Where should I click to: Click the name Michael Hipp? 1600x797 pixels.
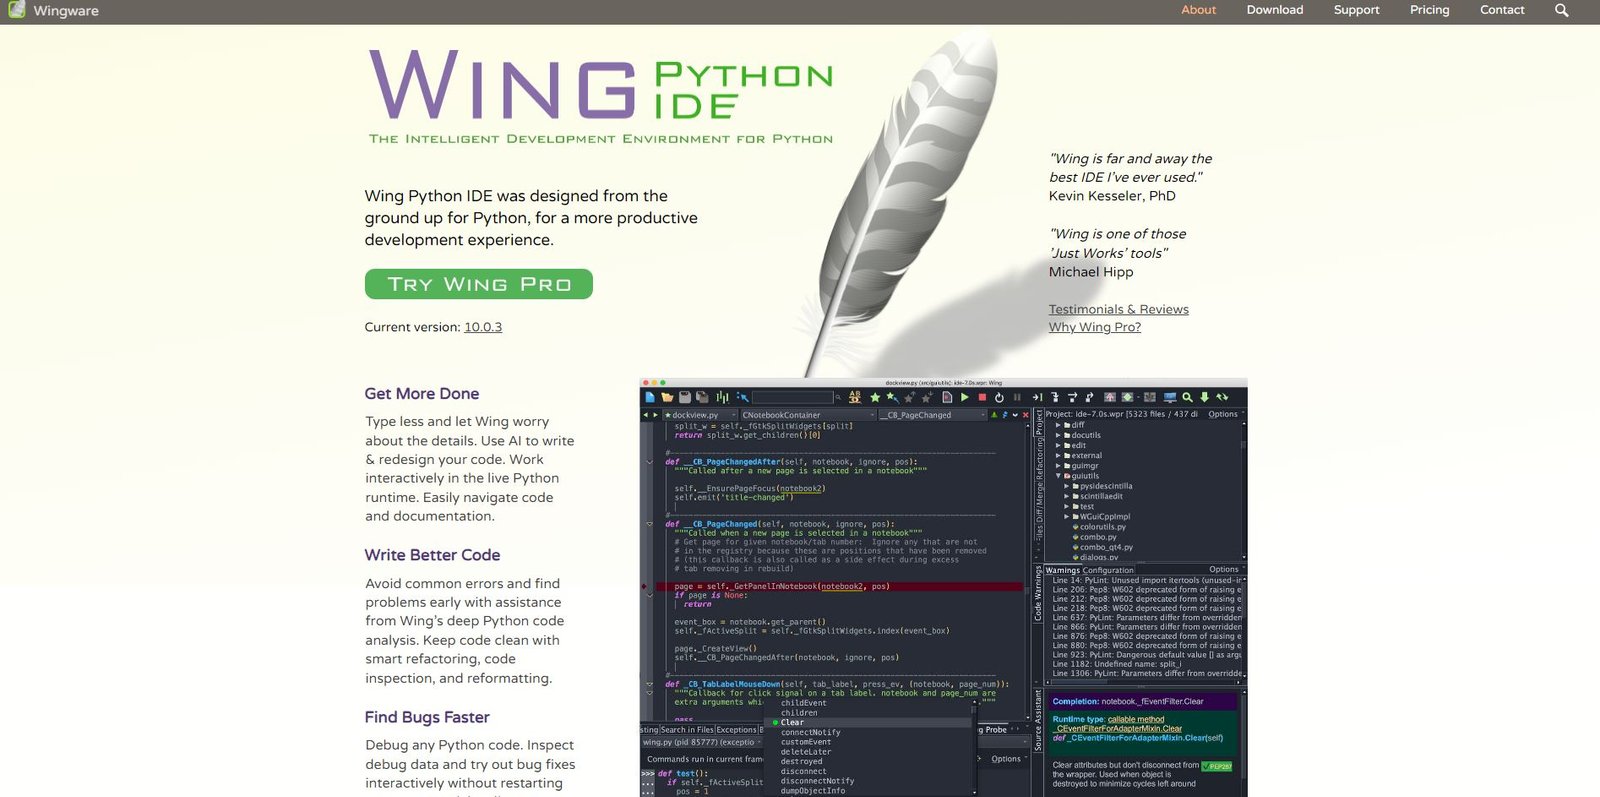click(x=1091, y=272)
